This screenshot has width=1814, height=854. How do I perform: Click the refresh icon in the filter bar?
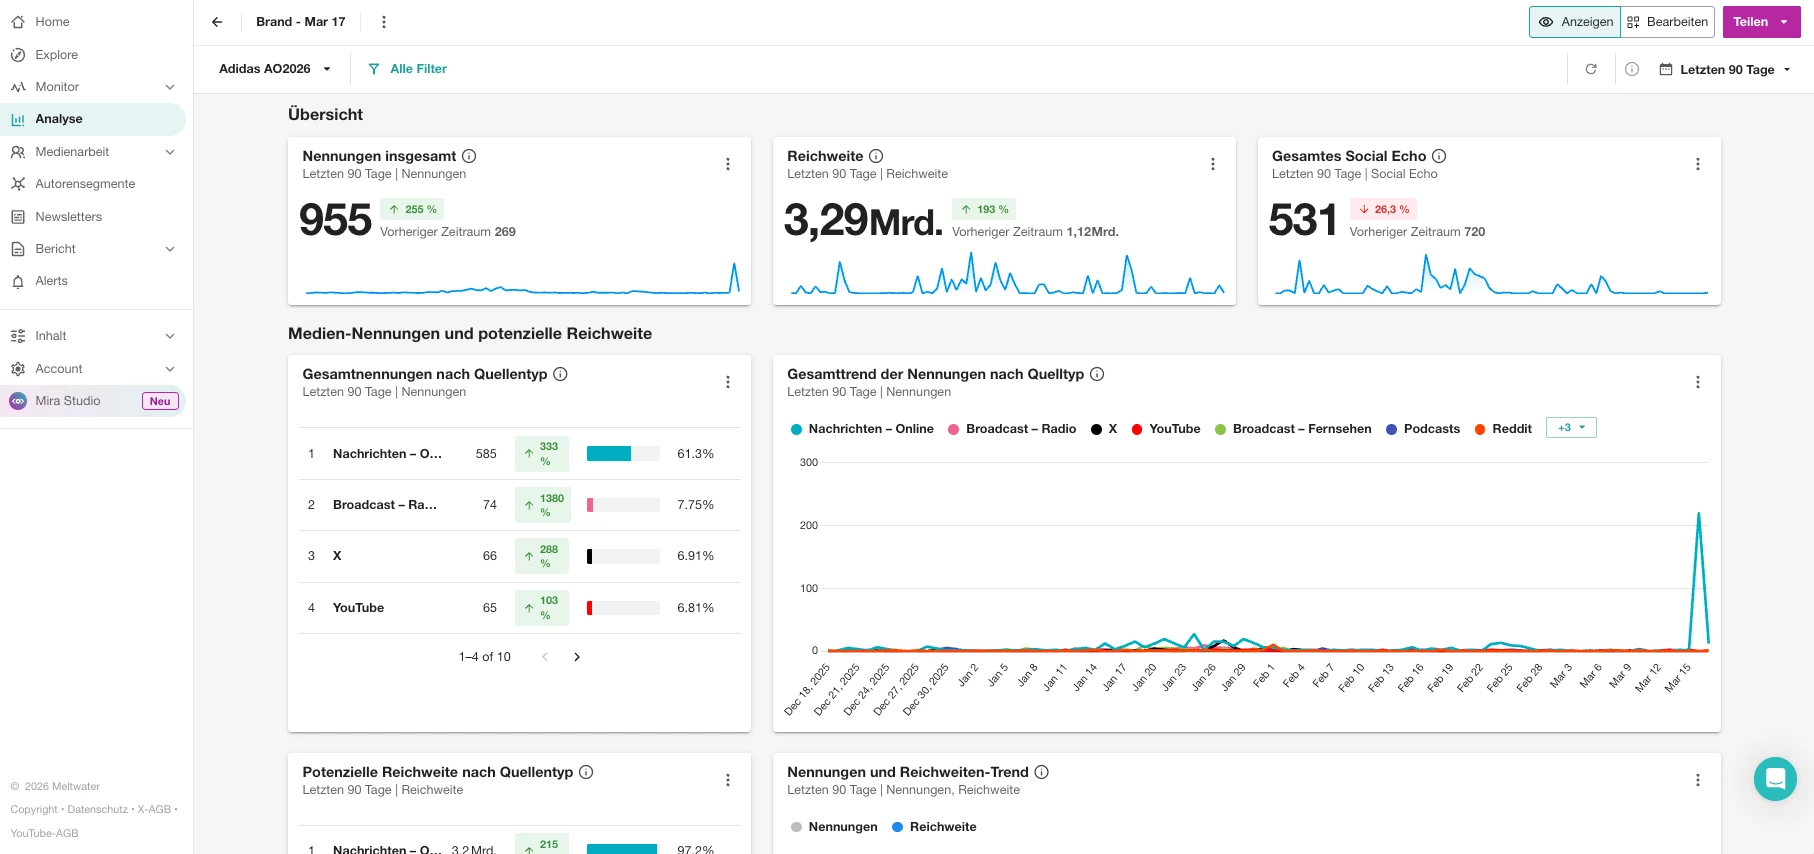1591,69
